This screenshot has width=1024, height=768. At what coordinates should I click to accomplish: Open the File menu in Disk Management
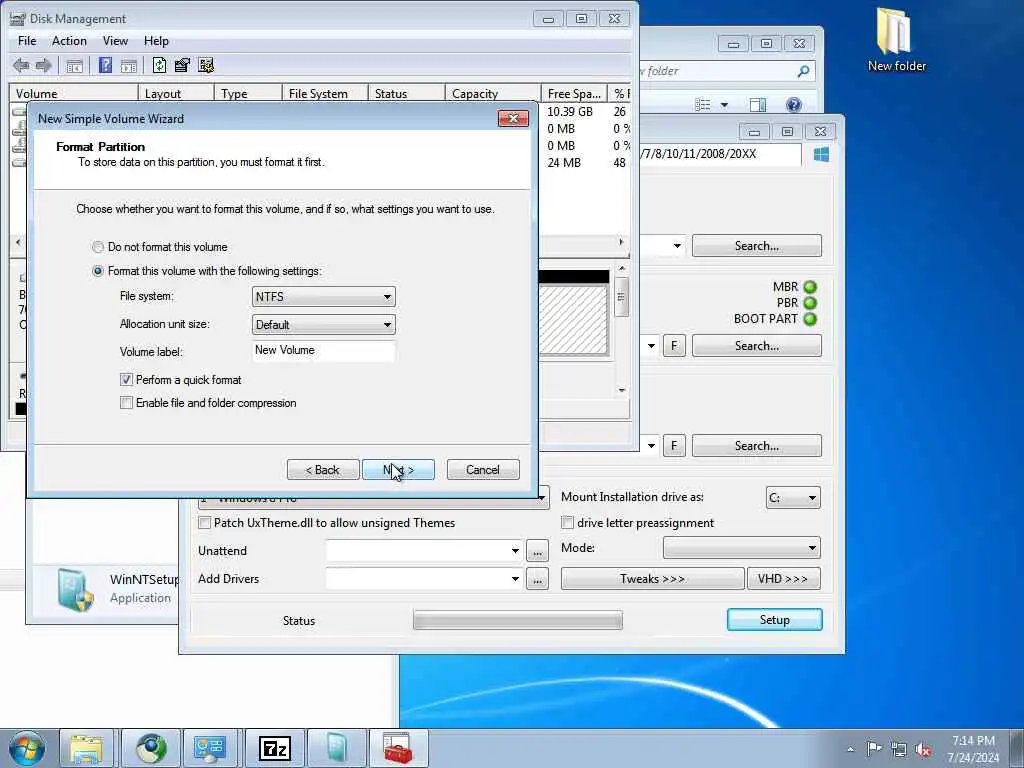[x=27, y=40]
